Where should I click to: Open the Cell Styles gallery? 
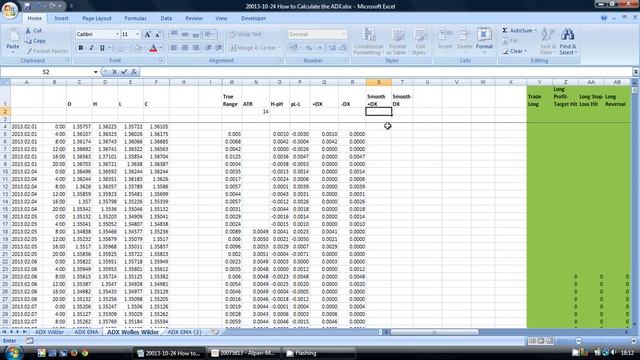420,41
